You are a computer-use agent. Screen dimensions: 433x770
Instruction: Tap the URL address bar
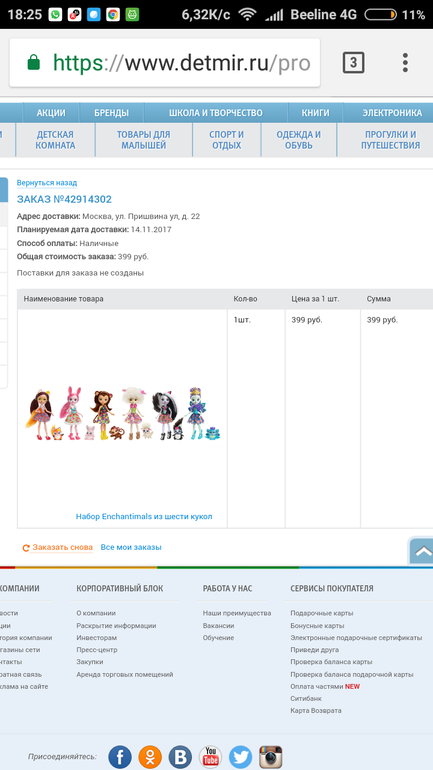[x=165, y=63]
